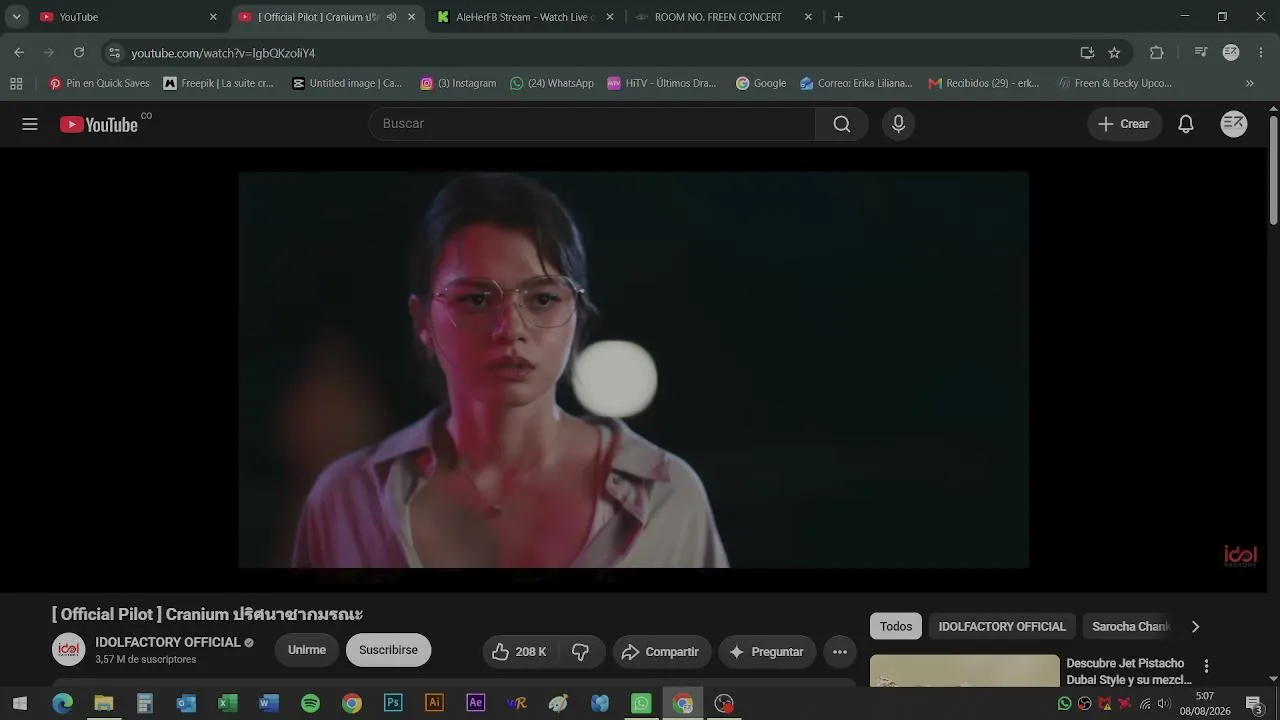1280x720 pixels.
Task: Click the address bar URL
Action: click(x=223, y=53)
